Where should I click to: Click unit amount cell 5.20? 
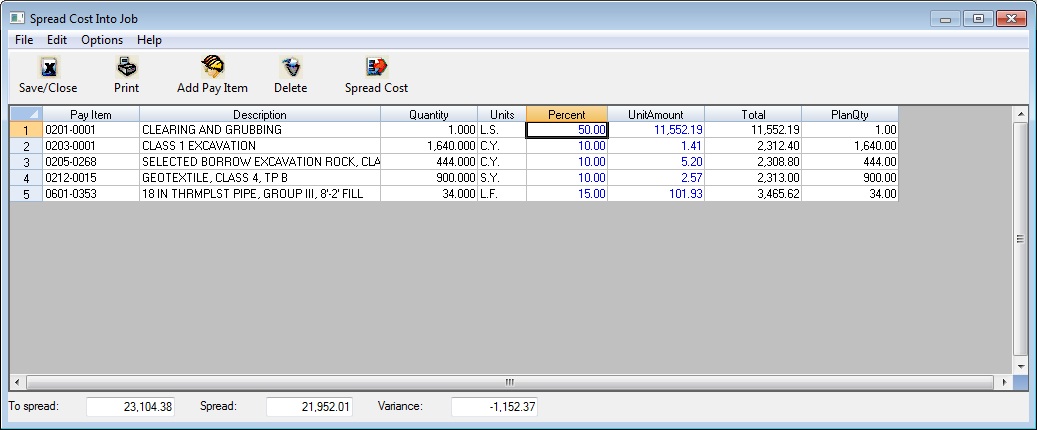(x=656, y=162)
